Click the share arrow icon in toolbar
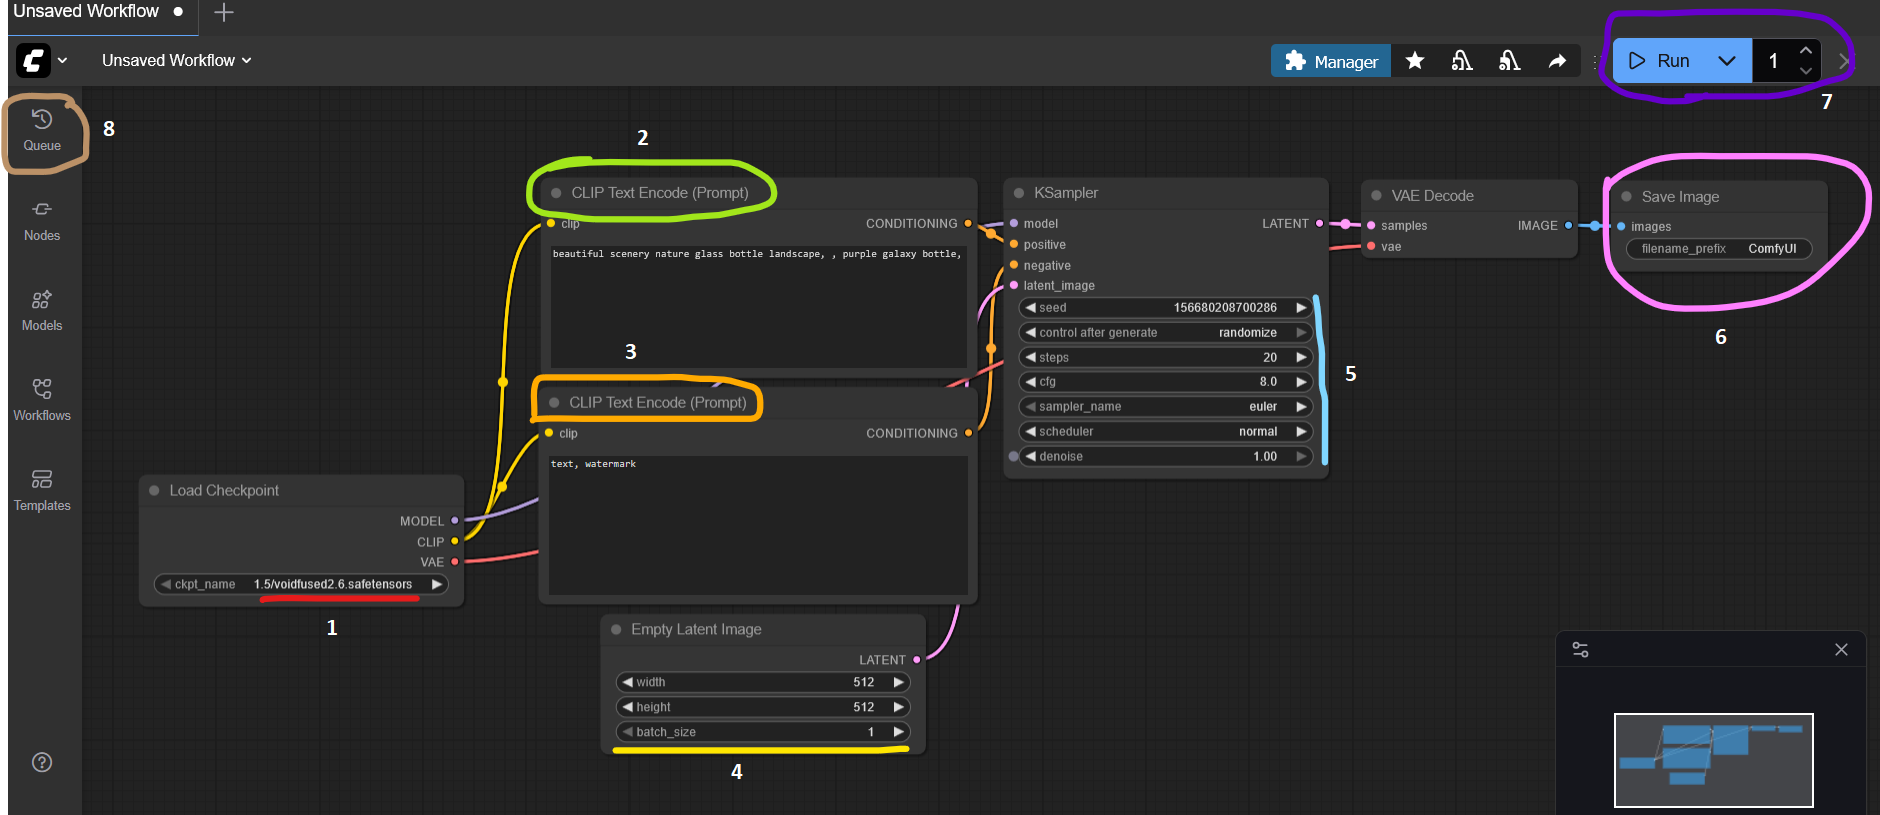The image size is (1880, 815). coord(1557,61)
